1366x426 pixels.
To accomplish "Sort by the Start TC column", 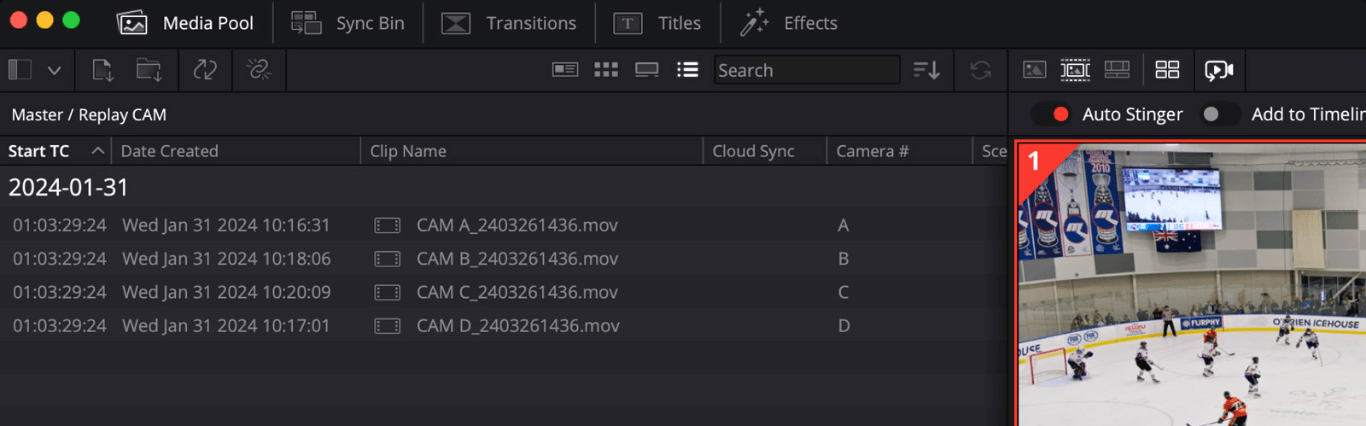I will [x=40, y=151].
